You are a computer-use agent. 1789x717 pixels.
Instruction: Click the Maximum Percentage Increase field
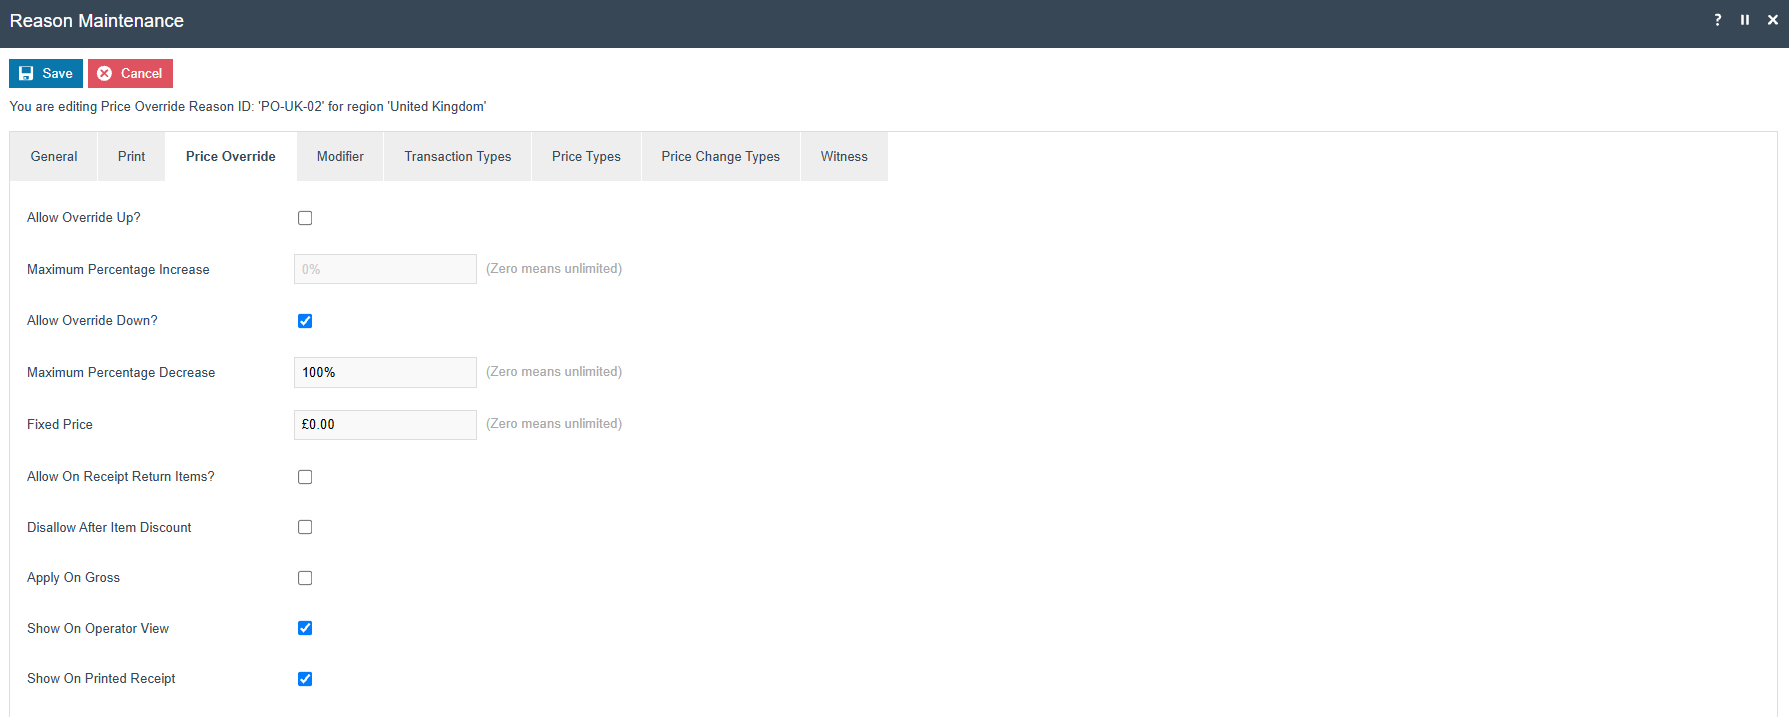tap(385, 269)
